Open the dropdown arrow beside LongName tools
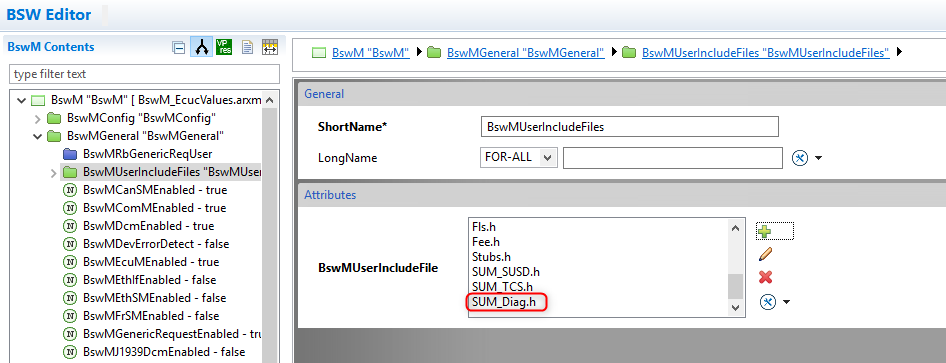This screenshot has height=363, width=946. 818,159
